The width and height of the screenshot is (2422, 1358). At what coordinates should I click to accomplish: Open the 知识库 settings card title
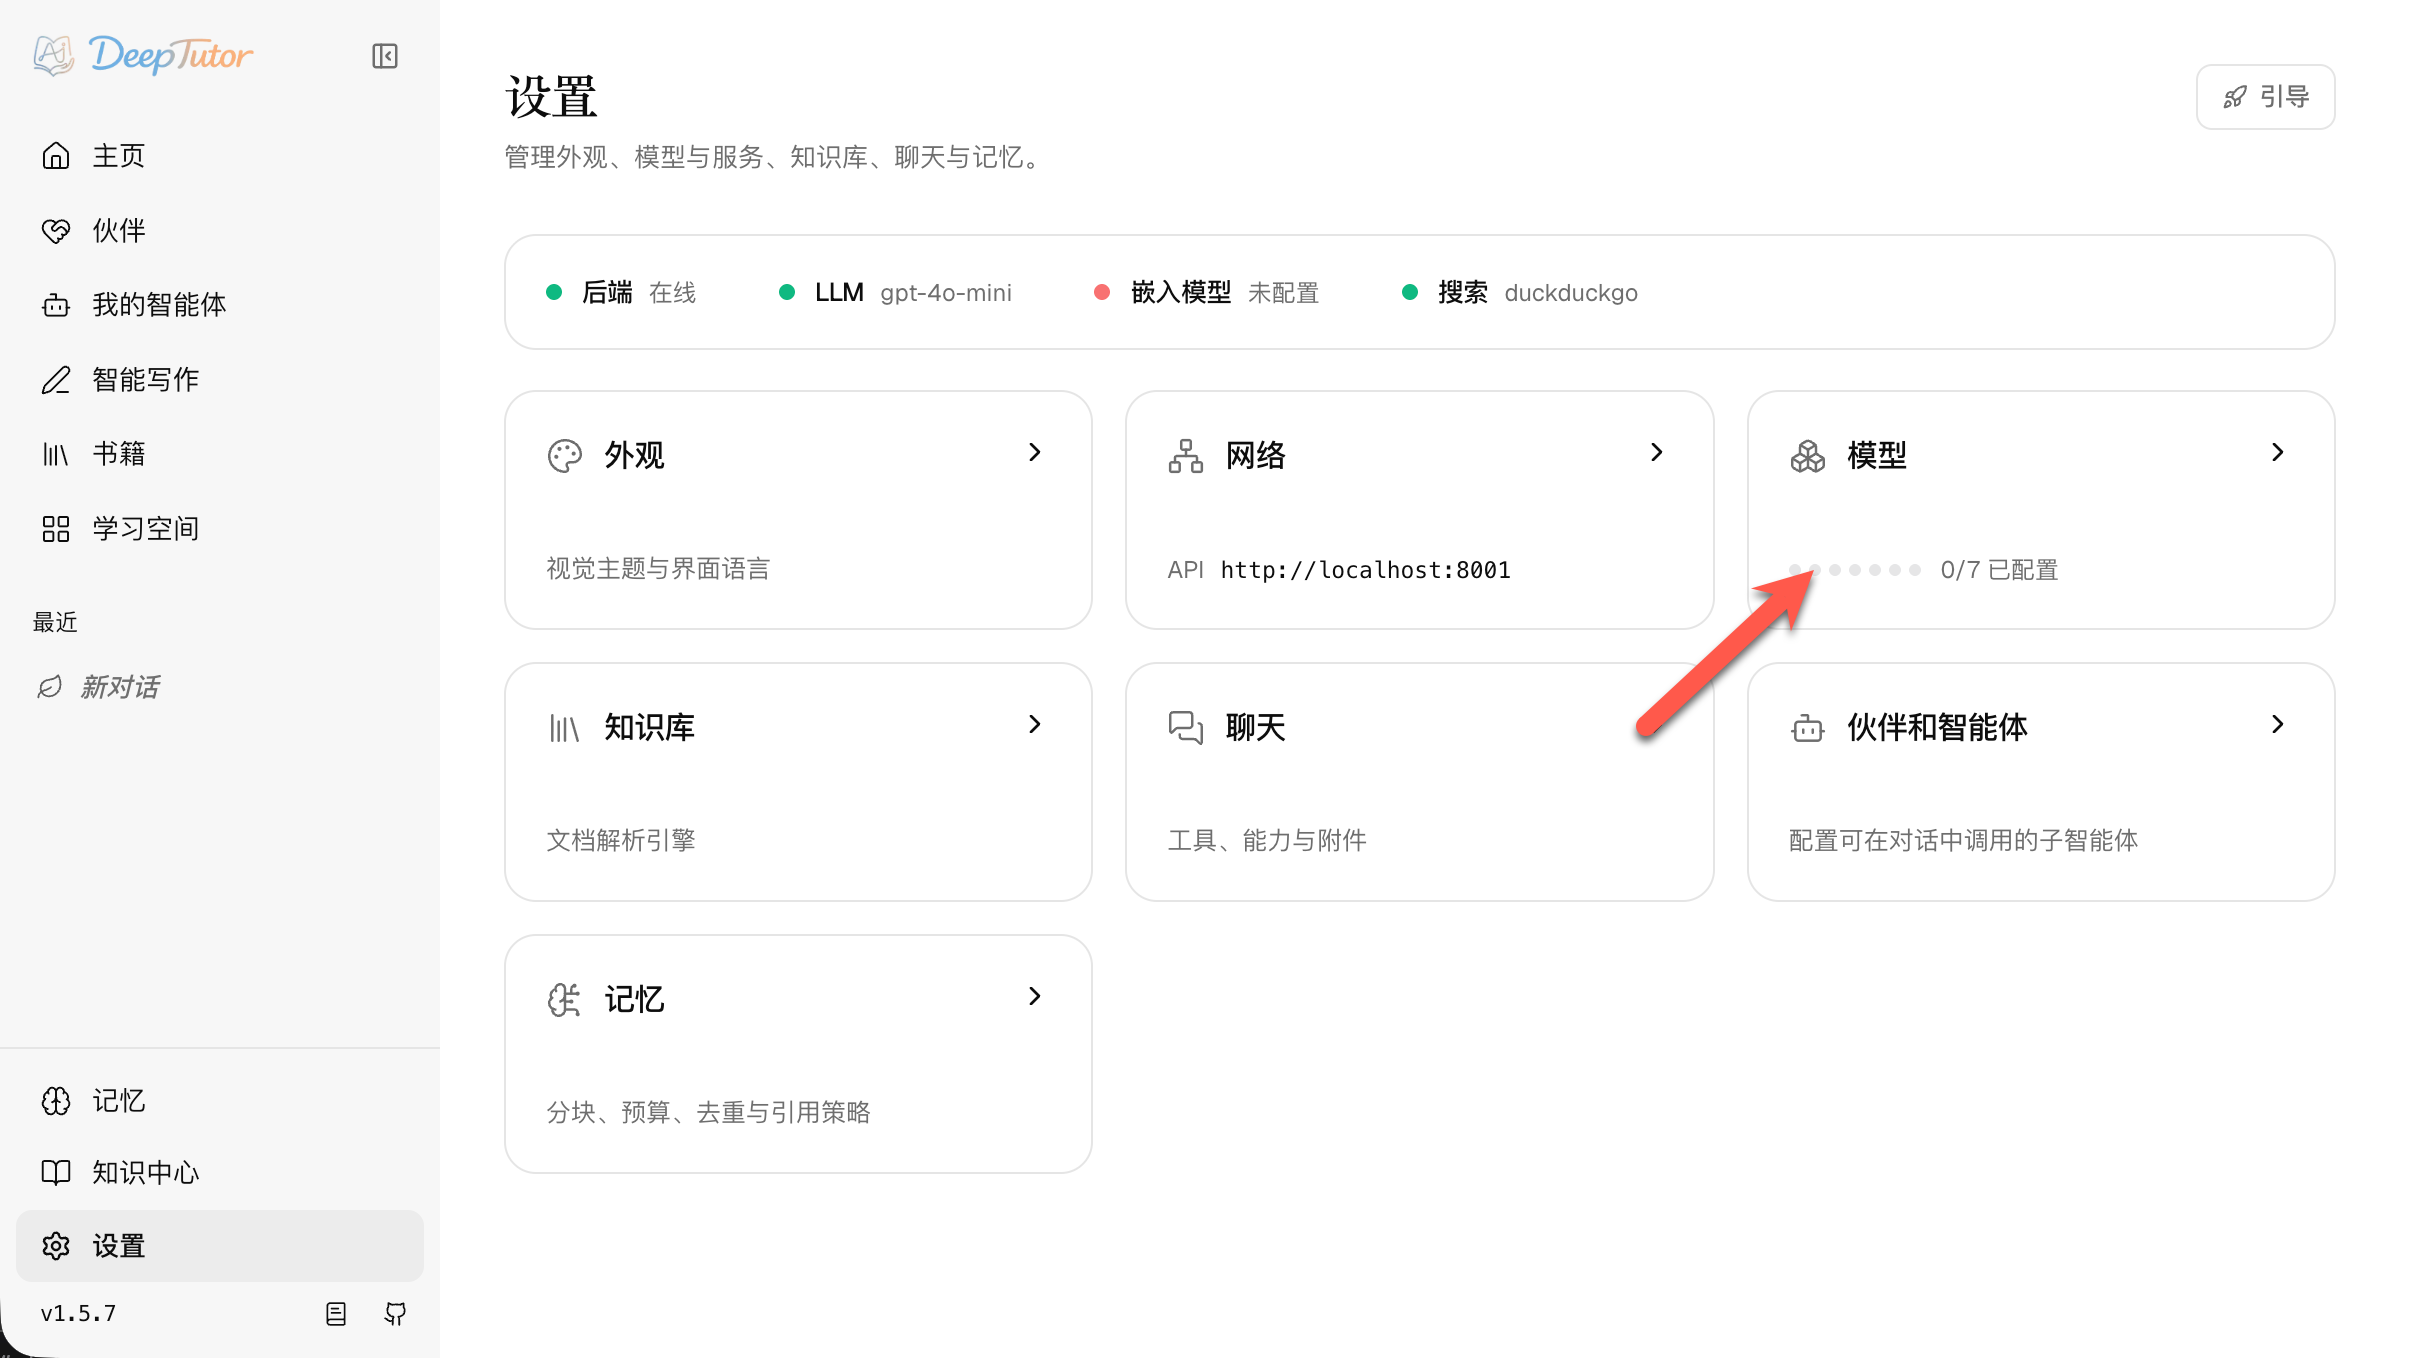650,728
